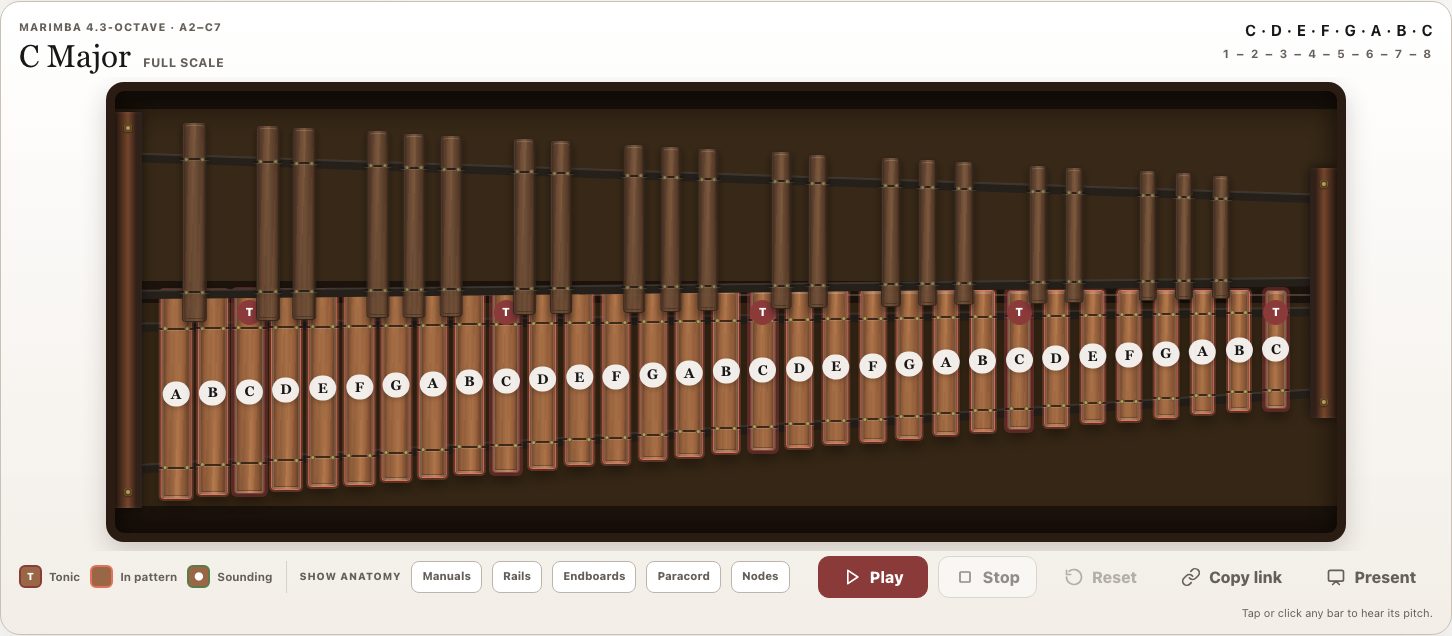The image size is (1452, 636).
Task: Strike the third F bar (F5)
Action: click(873, 367)
